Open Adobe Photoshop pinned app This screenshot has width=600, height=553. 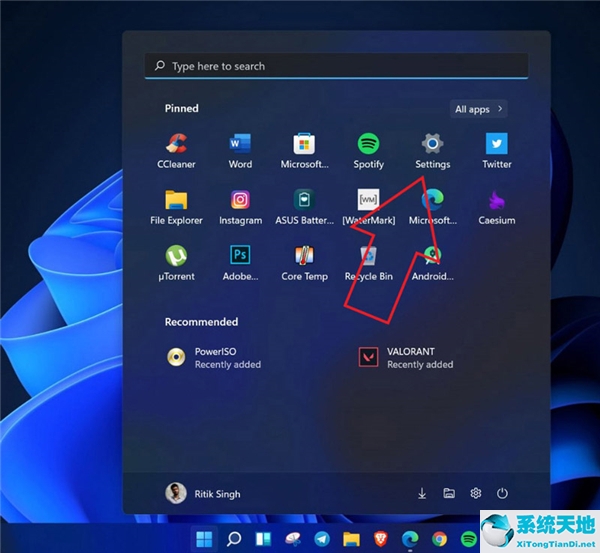click(x=240, y=263)
